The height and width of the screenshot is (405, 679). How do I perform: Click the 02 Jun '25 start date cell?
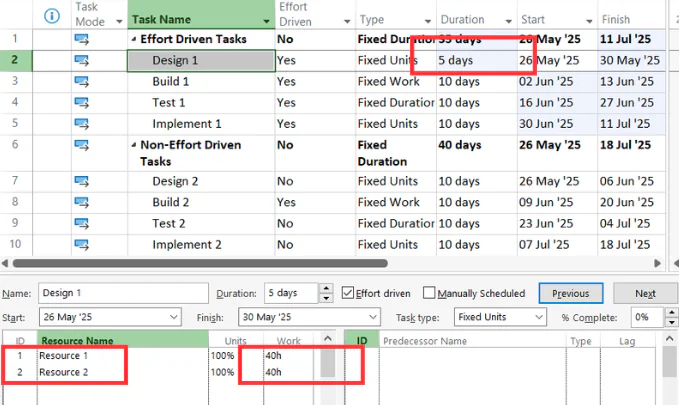point(557,81)
